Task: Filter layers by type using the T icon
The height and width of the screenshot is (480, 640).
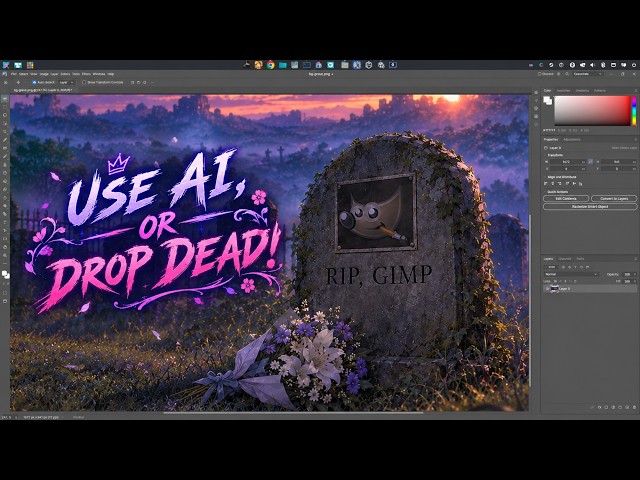Action: [576, 267]
